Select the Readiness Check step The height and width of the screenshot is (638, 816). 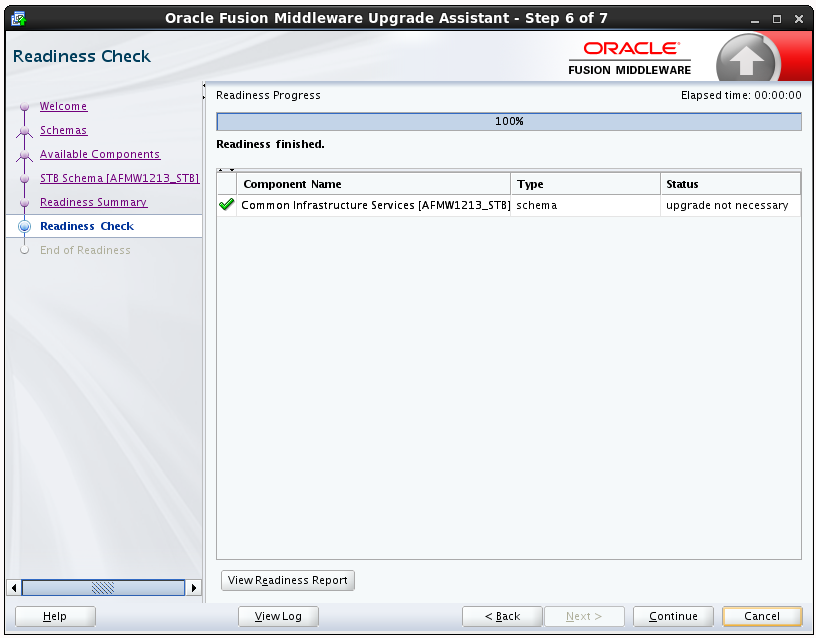tap(87, 226)
